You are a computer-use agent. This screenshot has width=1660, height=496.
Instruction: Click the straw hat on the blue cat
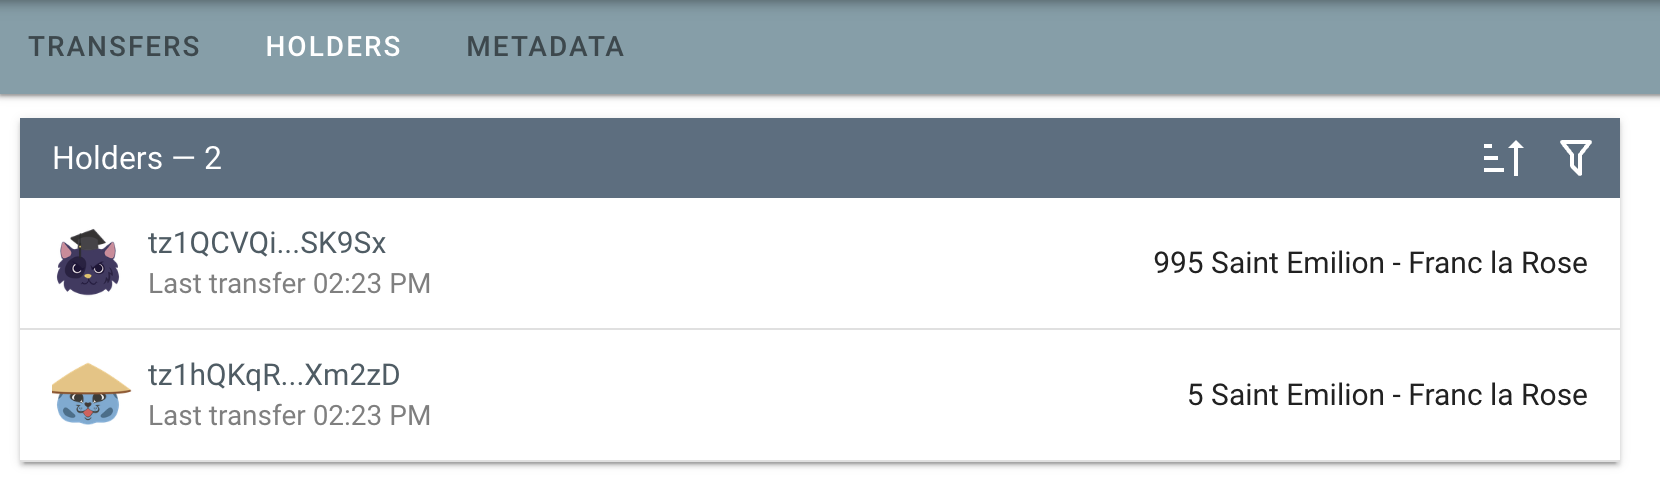[x=90, y=379]
